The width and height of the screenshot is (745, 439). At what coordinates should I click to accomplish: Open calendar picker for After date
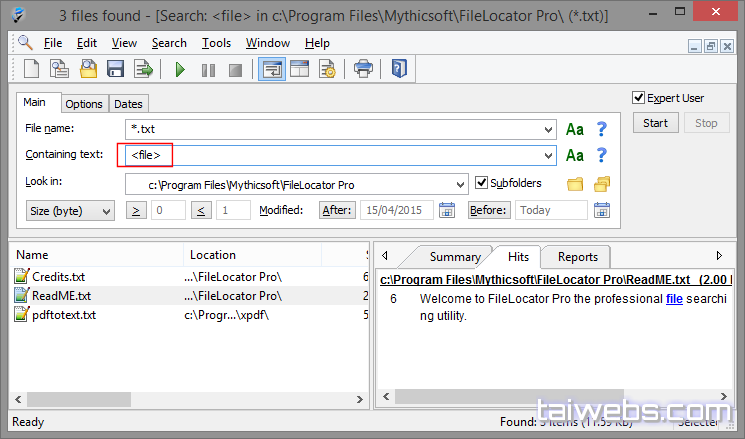click(447, 210)
